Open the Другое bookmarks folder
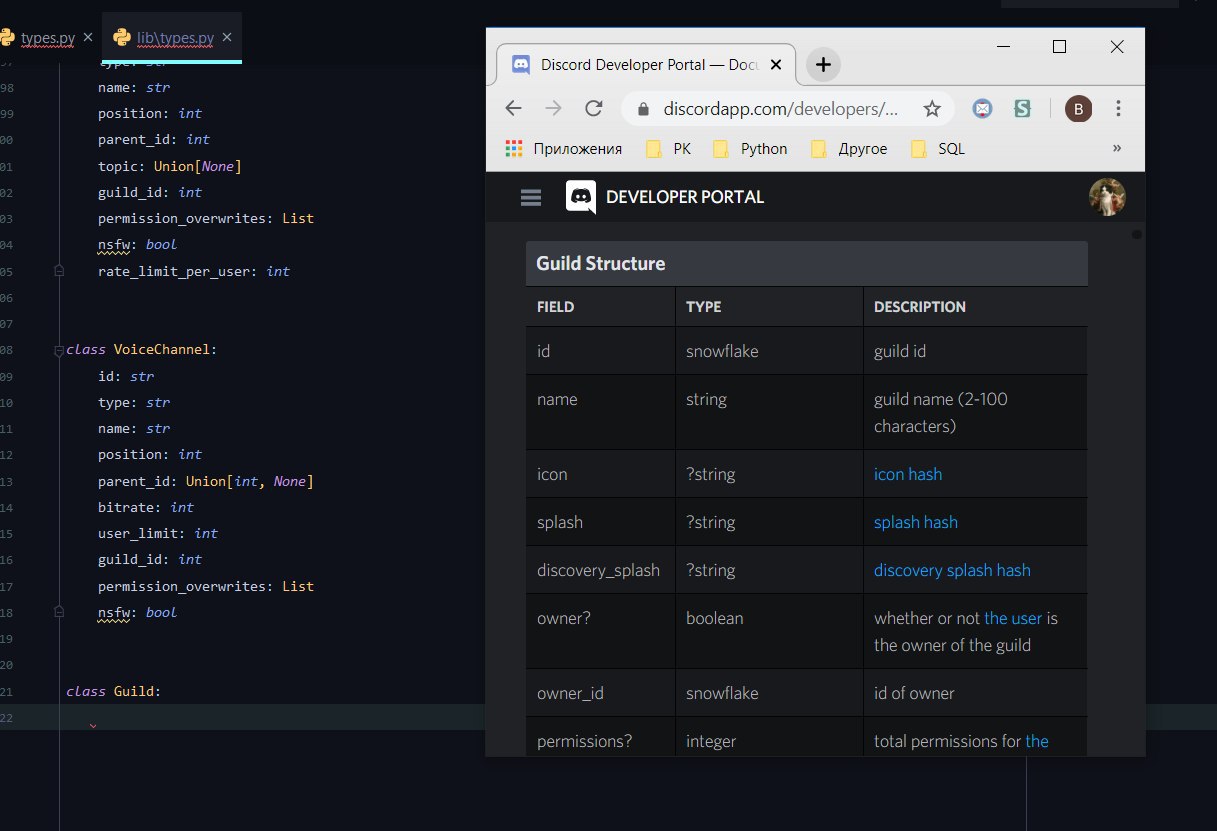This screenshot has width=1217, height=831. click(849, 149)
